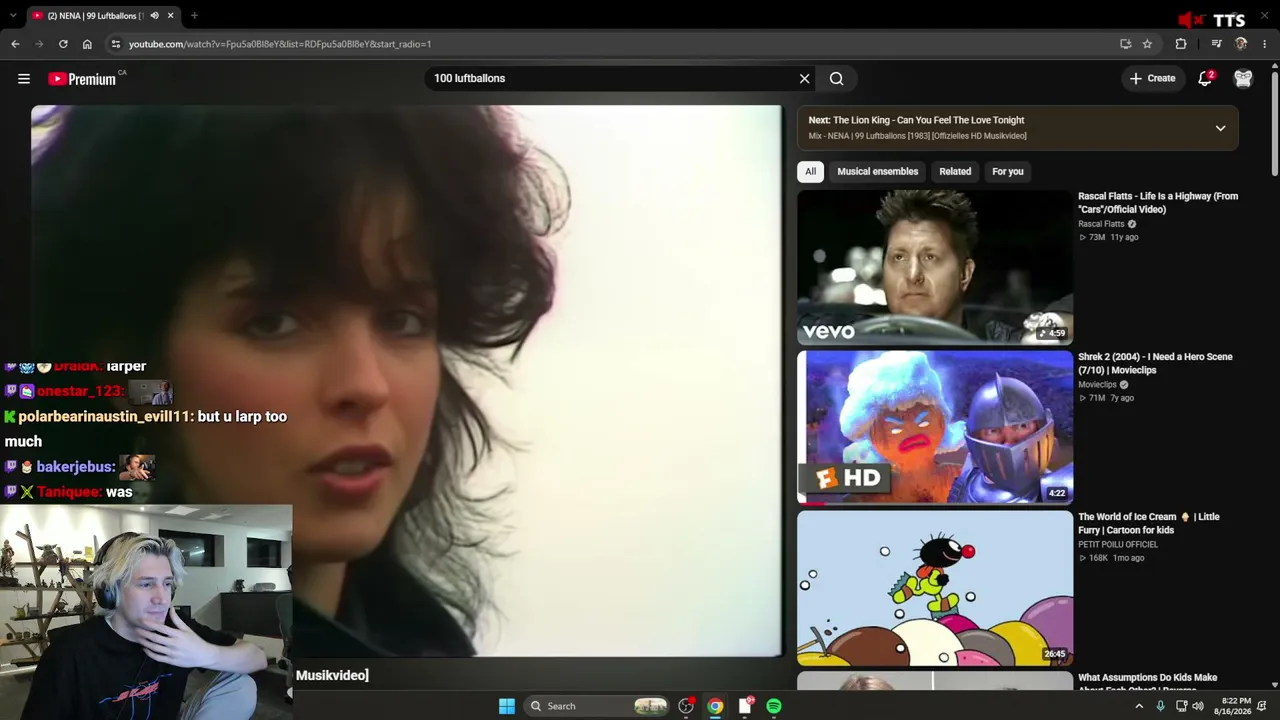1280x720 pixels.
Task: Open Rascal Flatts video thumbnail
Action: (x=935, y=267)
